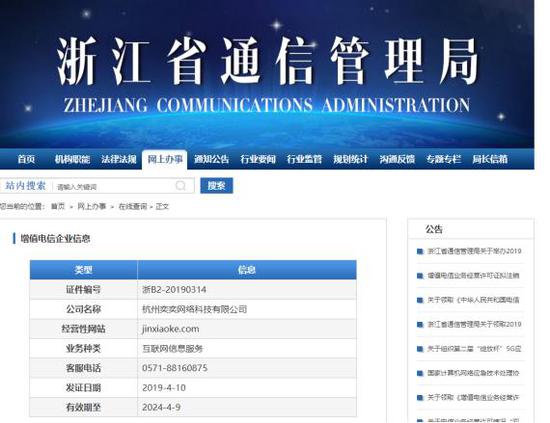The width and height of the screenshot is (550, 423).
Task: Open notice 增值电信业务经营许可证拟注销
Action: coord(473,276)
